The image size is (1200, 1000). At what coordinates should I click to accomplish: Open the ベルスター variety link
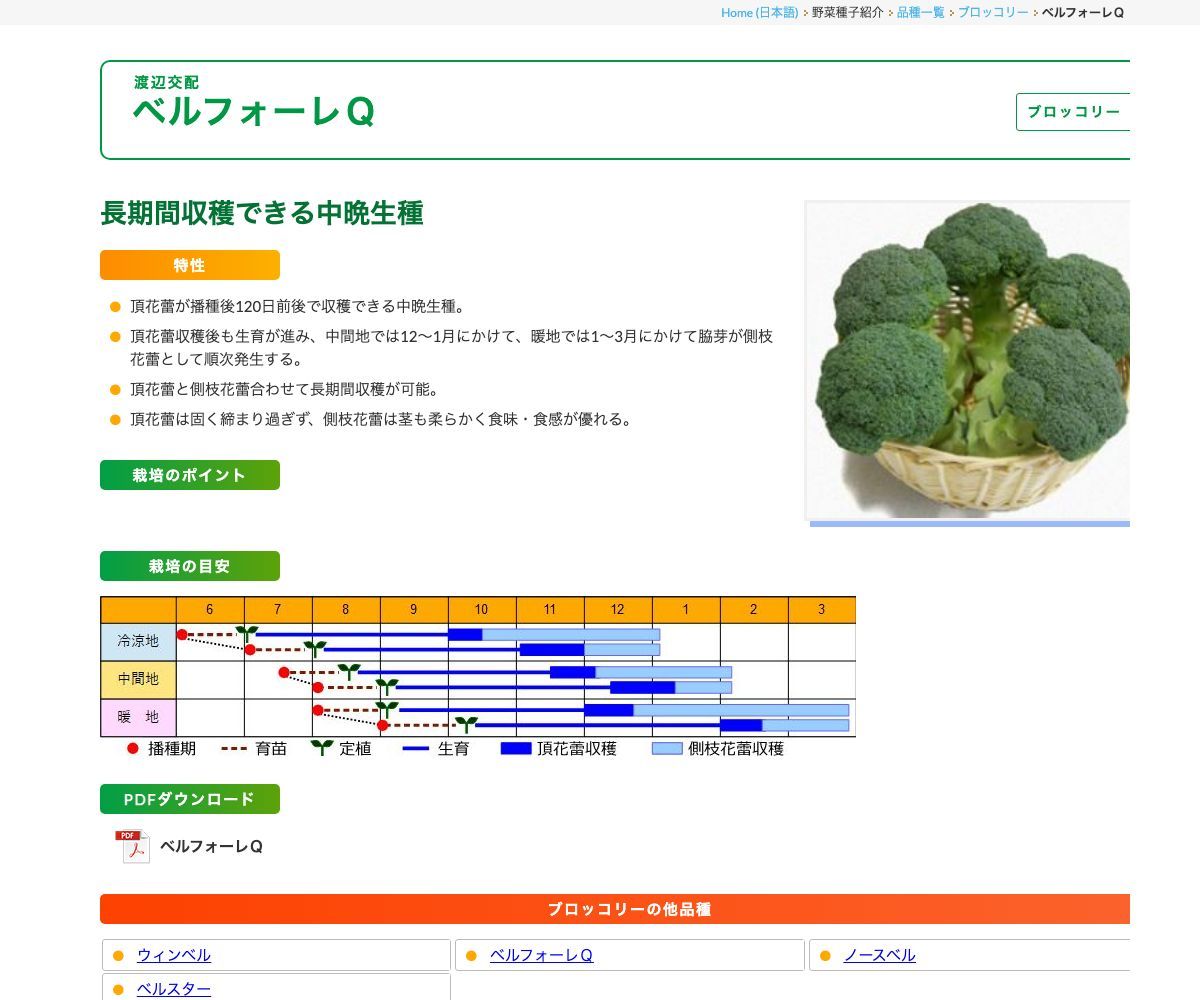point(173,989)
